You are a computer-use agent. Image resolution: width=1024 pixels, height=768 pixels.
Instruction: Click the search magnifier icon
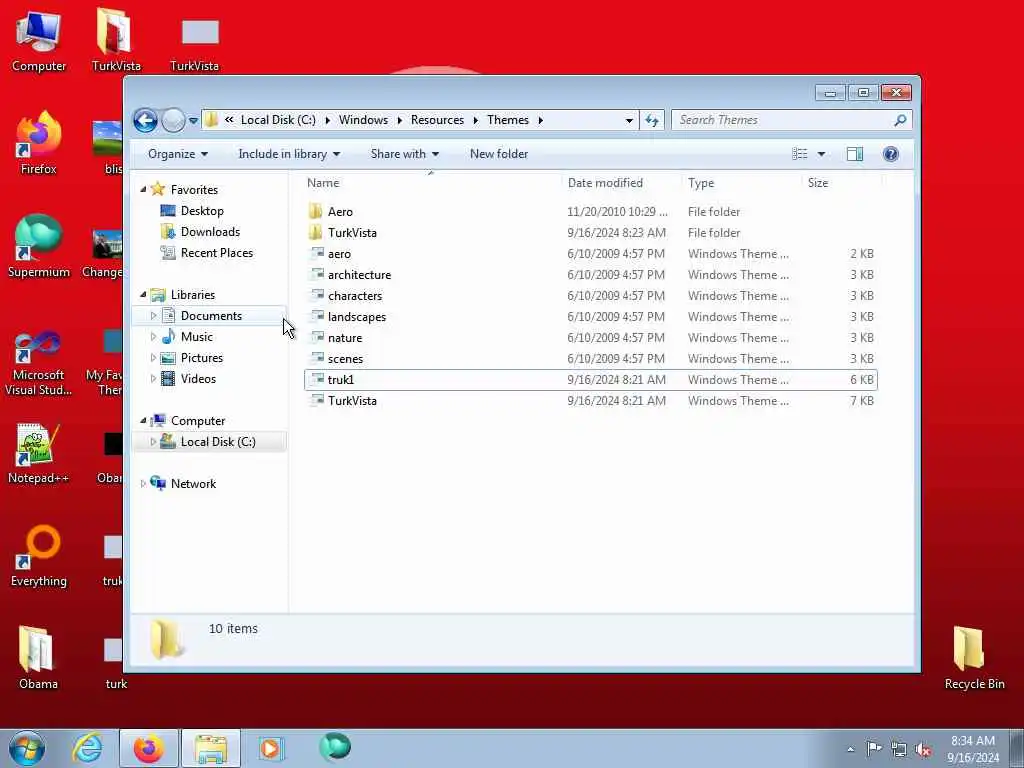900,120
